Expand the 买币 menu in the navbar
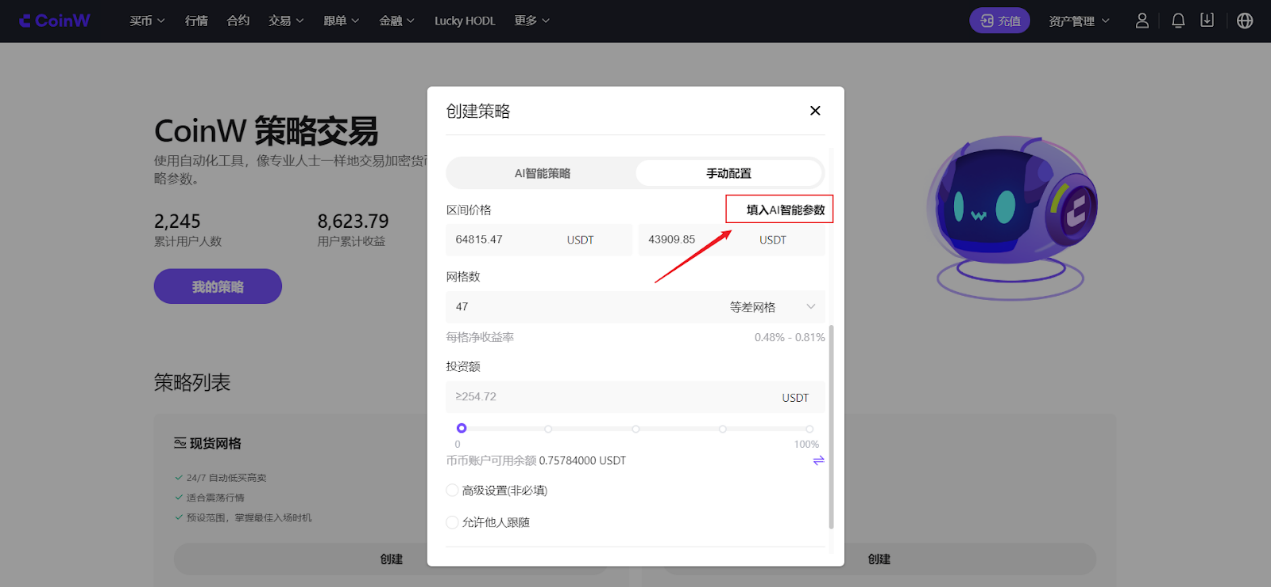The image size is (1271, 587). pos(147,21)
